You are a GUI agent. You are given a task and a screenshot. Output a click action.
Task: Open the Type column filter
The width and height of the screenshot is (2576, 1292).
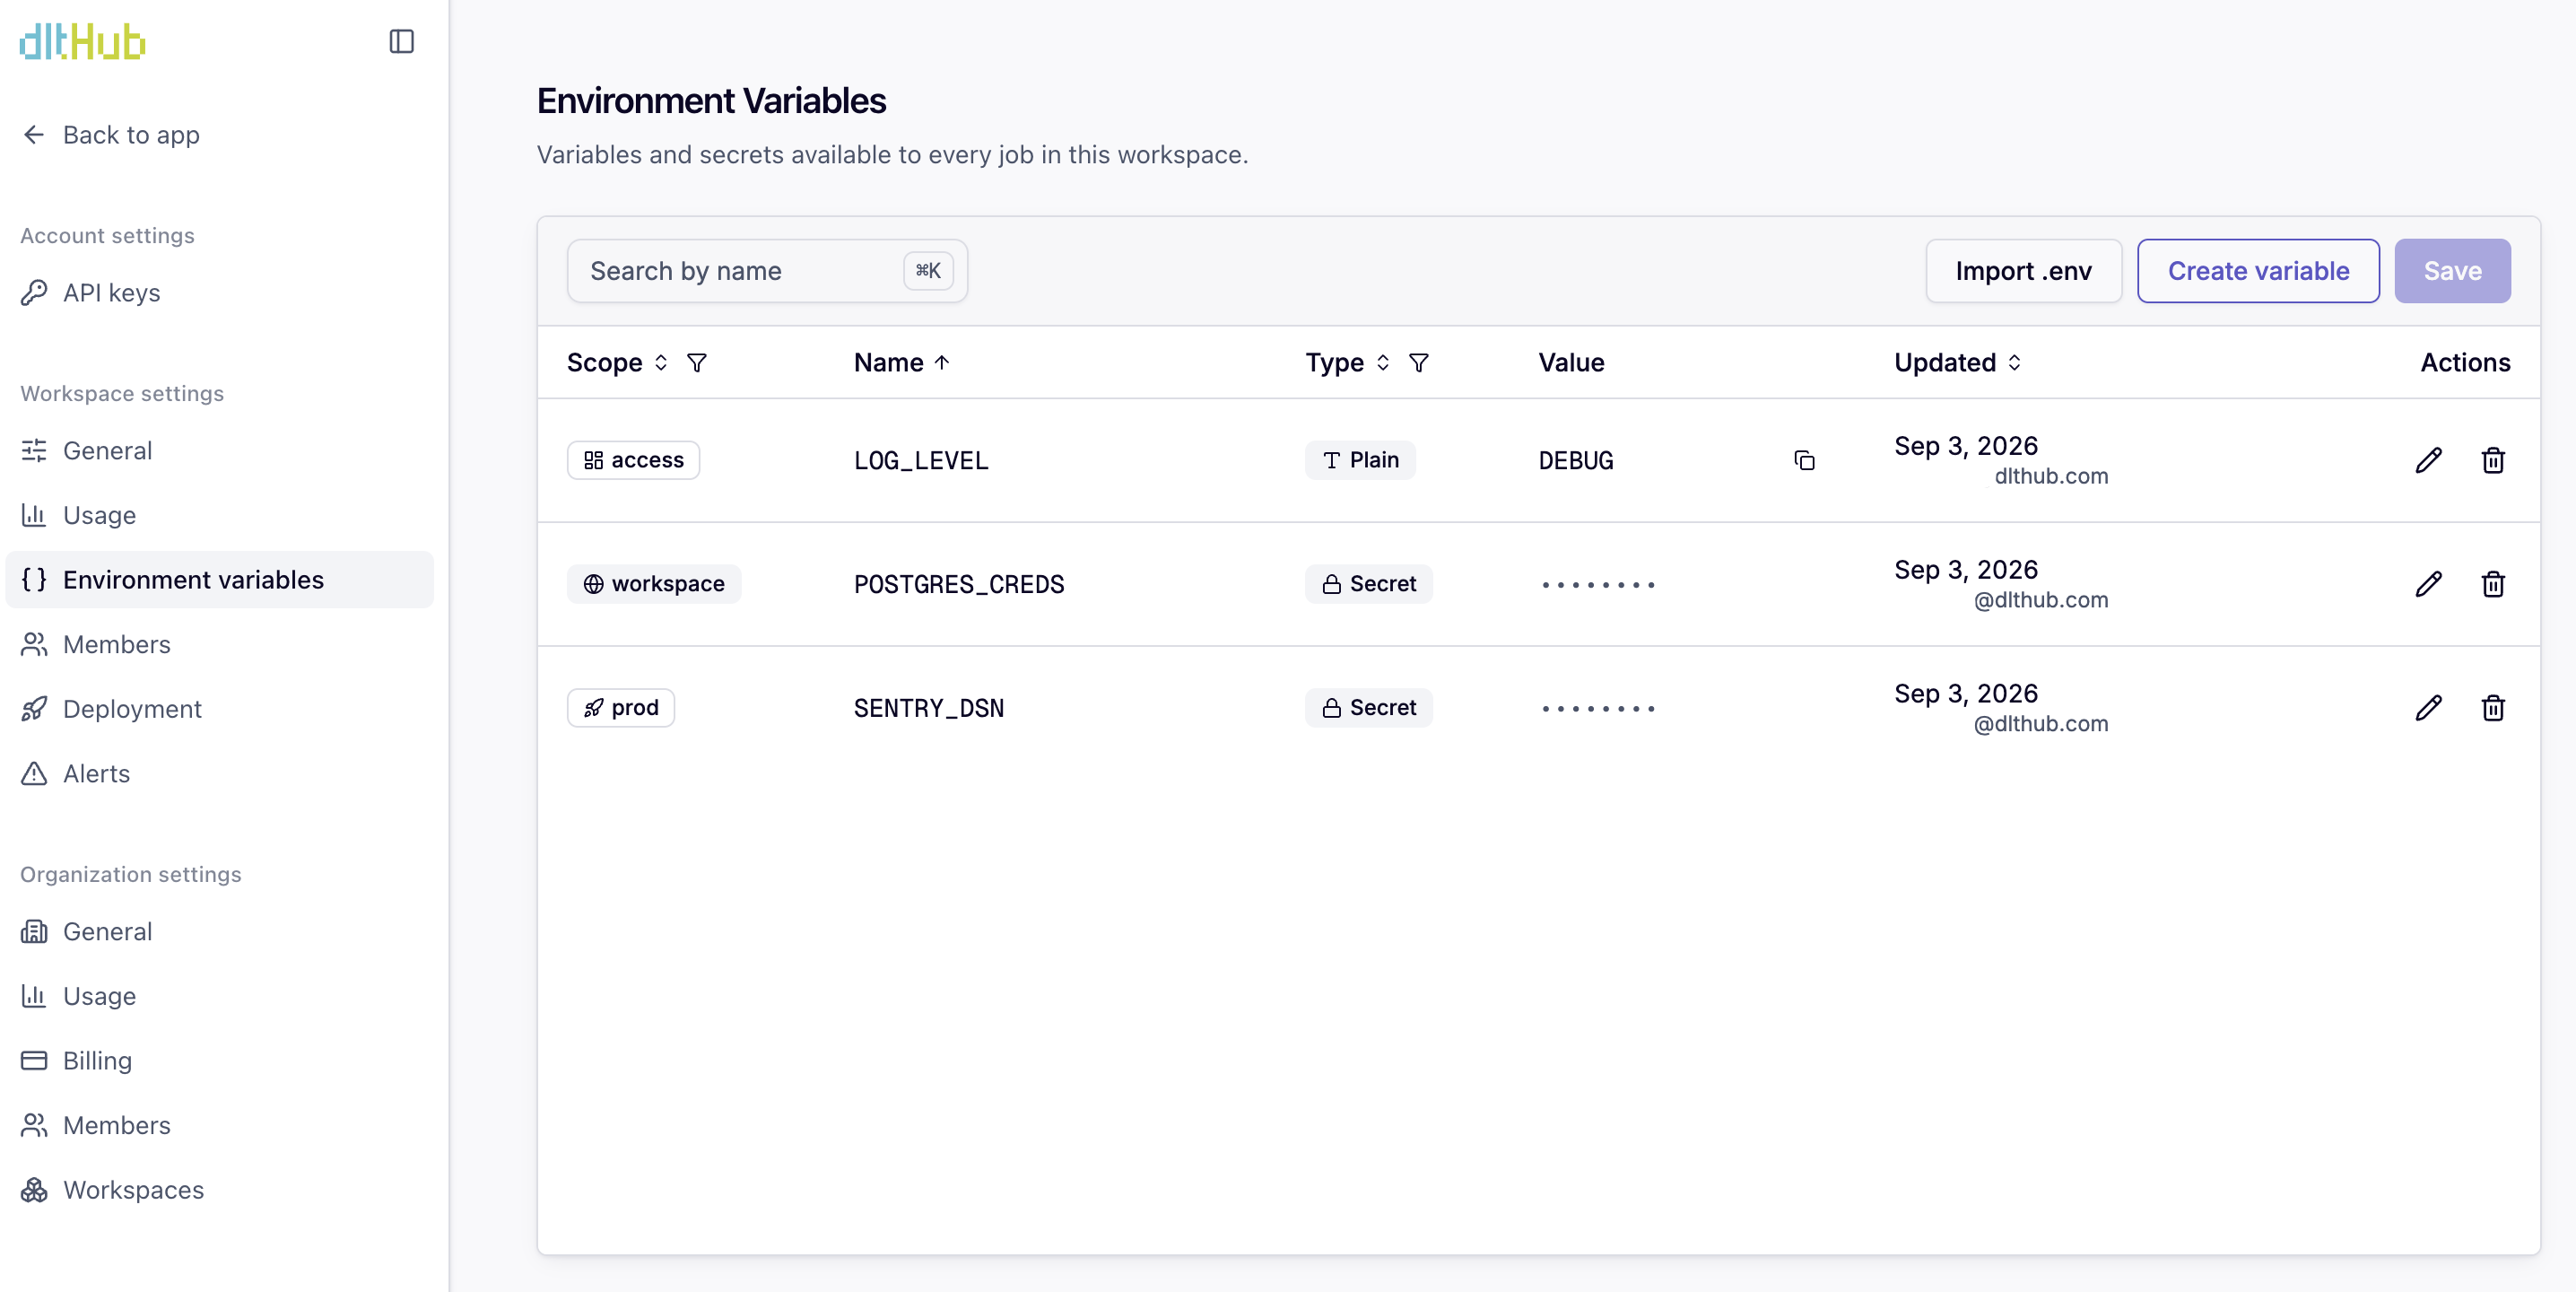pyautogui.click(x=1418, y=362)
